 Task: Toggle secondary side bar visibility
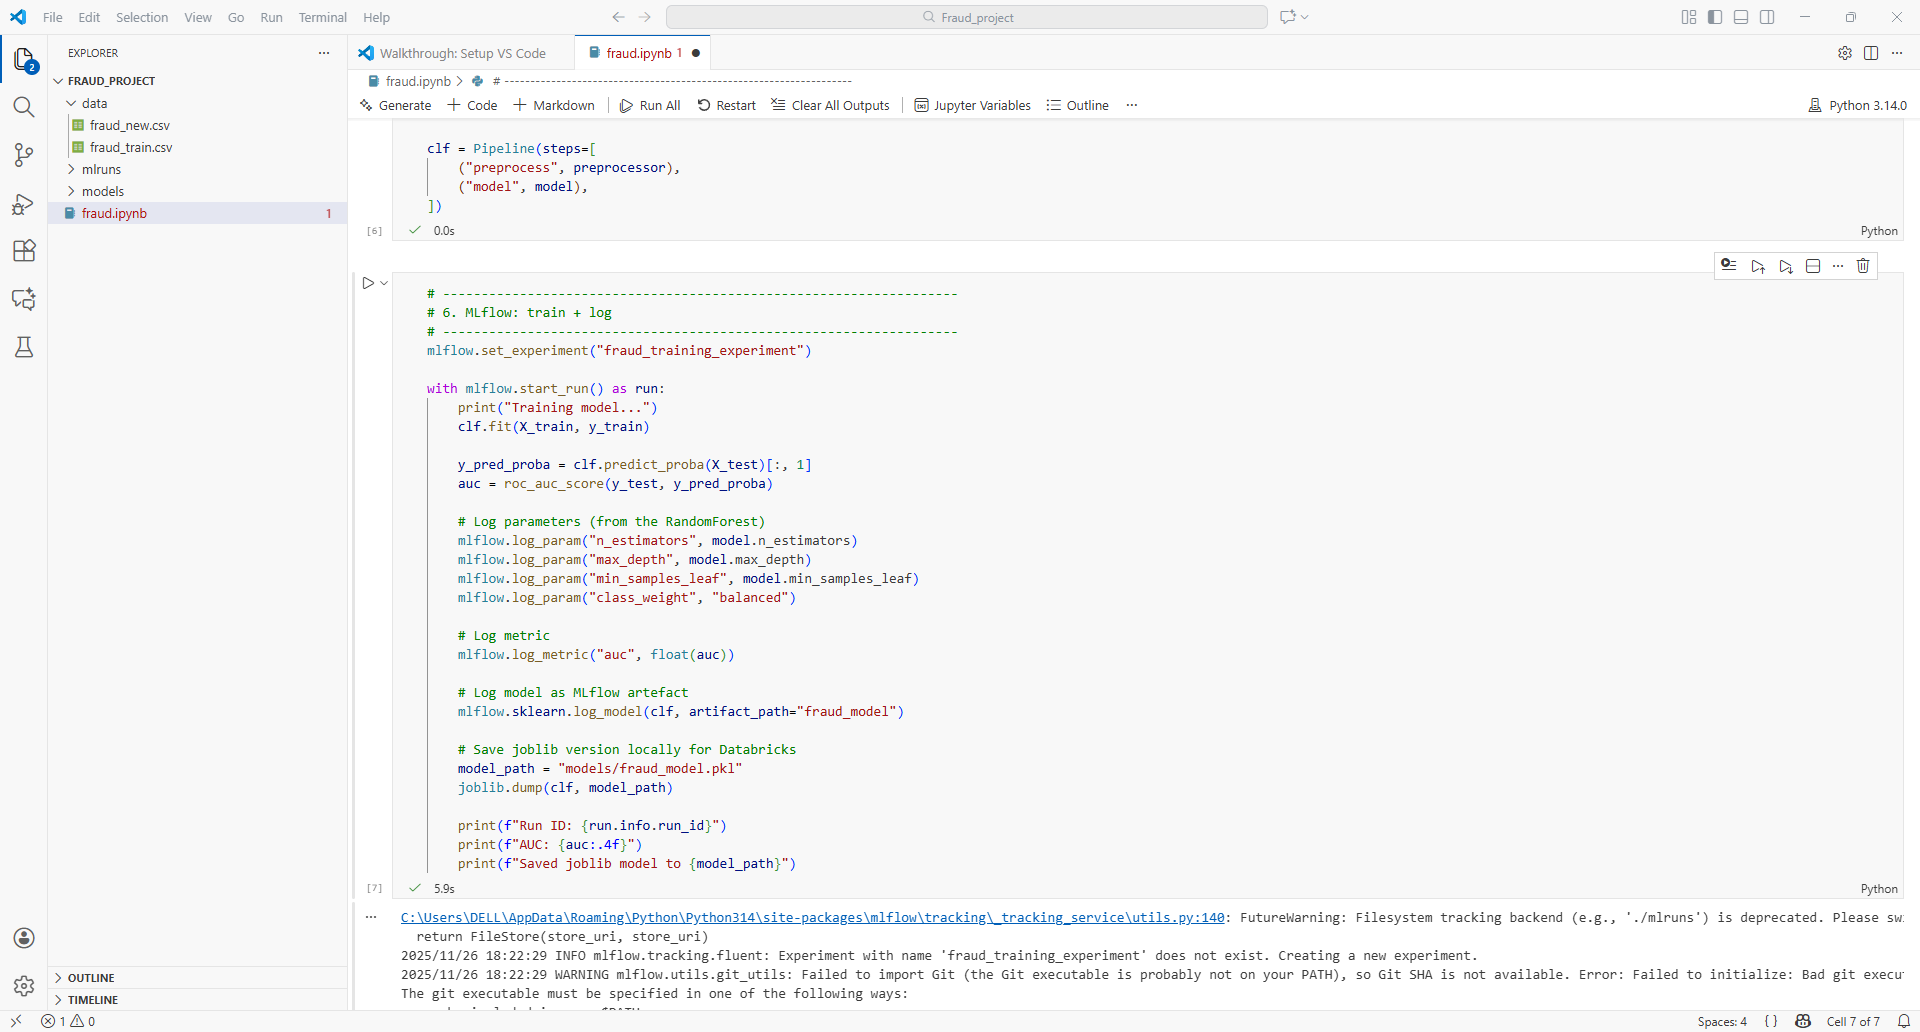[x=1767, y=17]
